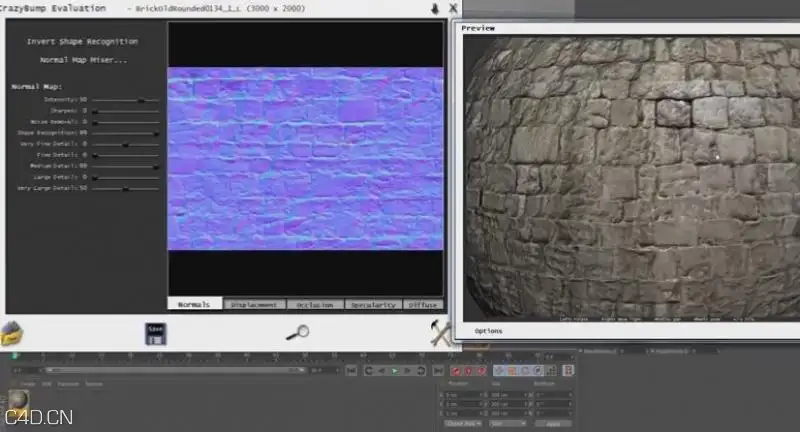Click the magnifying glass zoom icon
Viewport: 800px width, 432px height.
(x=297, y=333)
